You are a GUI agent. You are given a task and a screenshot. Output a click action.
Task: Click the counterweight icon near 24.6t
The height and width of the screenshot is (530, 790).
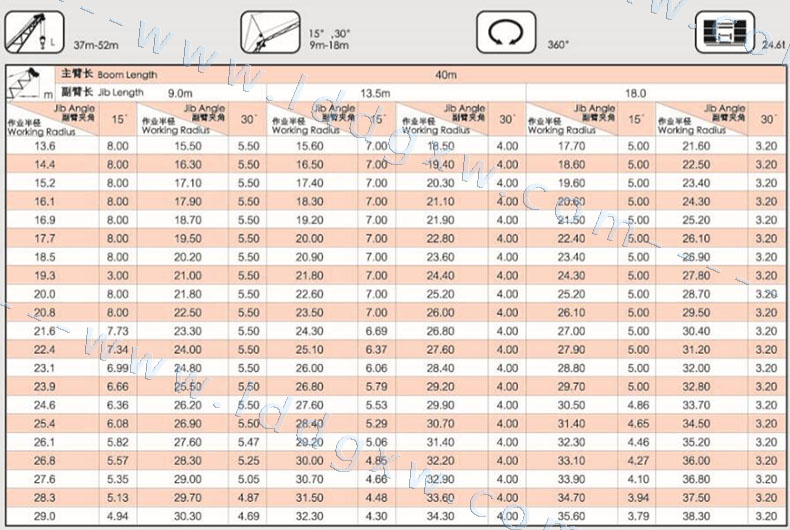pos(725,33)
